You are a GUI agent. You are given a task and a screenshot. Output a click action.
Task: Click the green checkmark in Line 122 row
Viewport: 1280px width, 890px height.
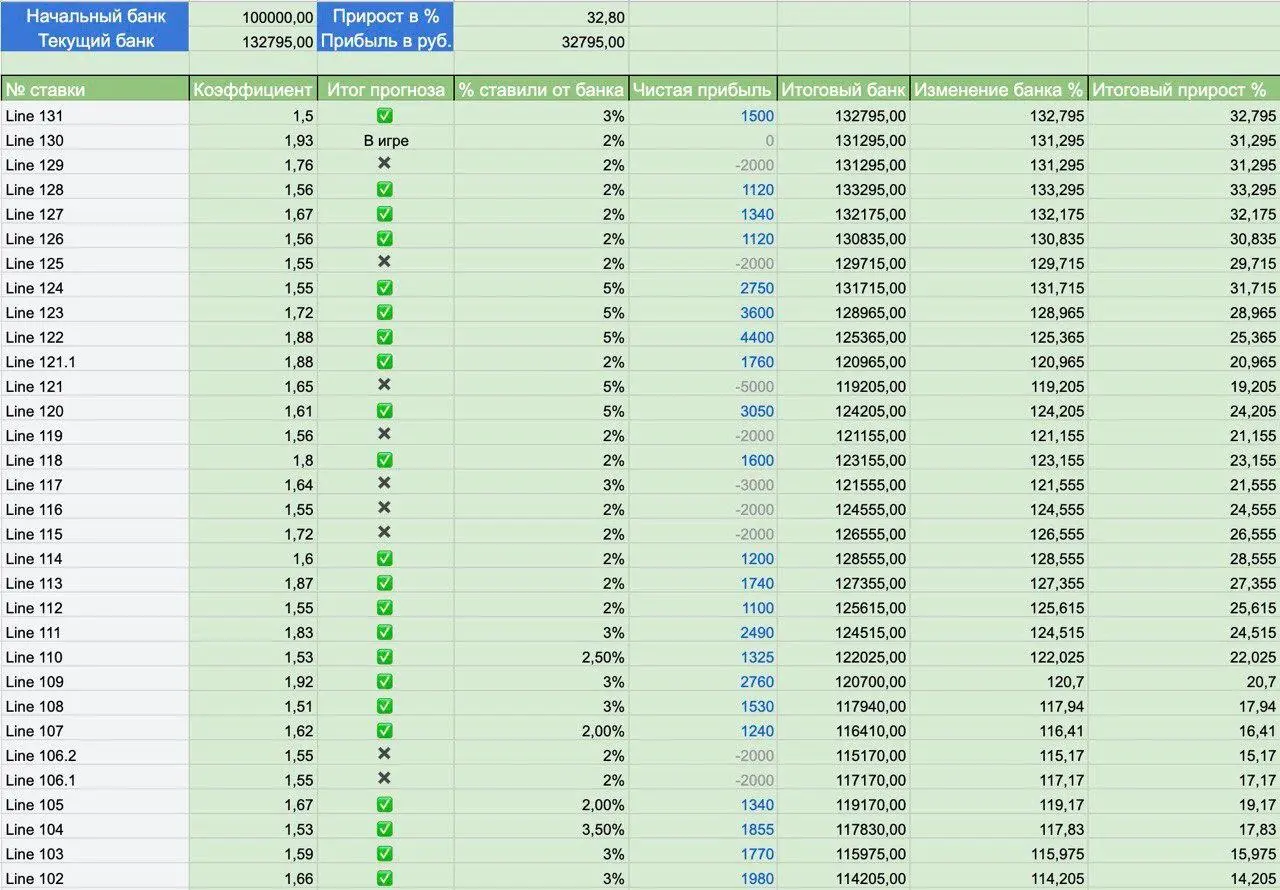pyautogui.click(x=385, y=337)
